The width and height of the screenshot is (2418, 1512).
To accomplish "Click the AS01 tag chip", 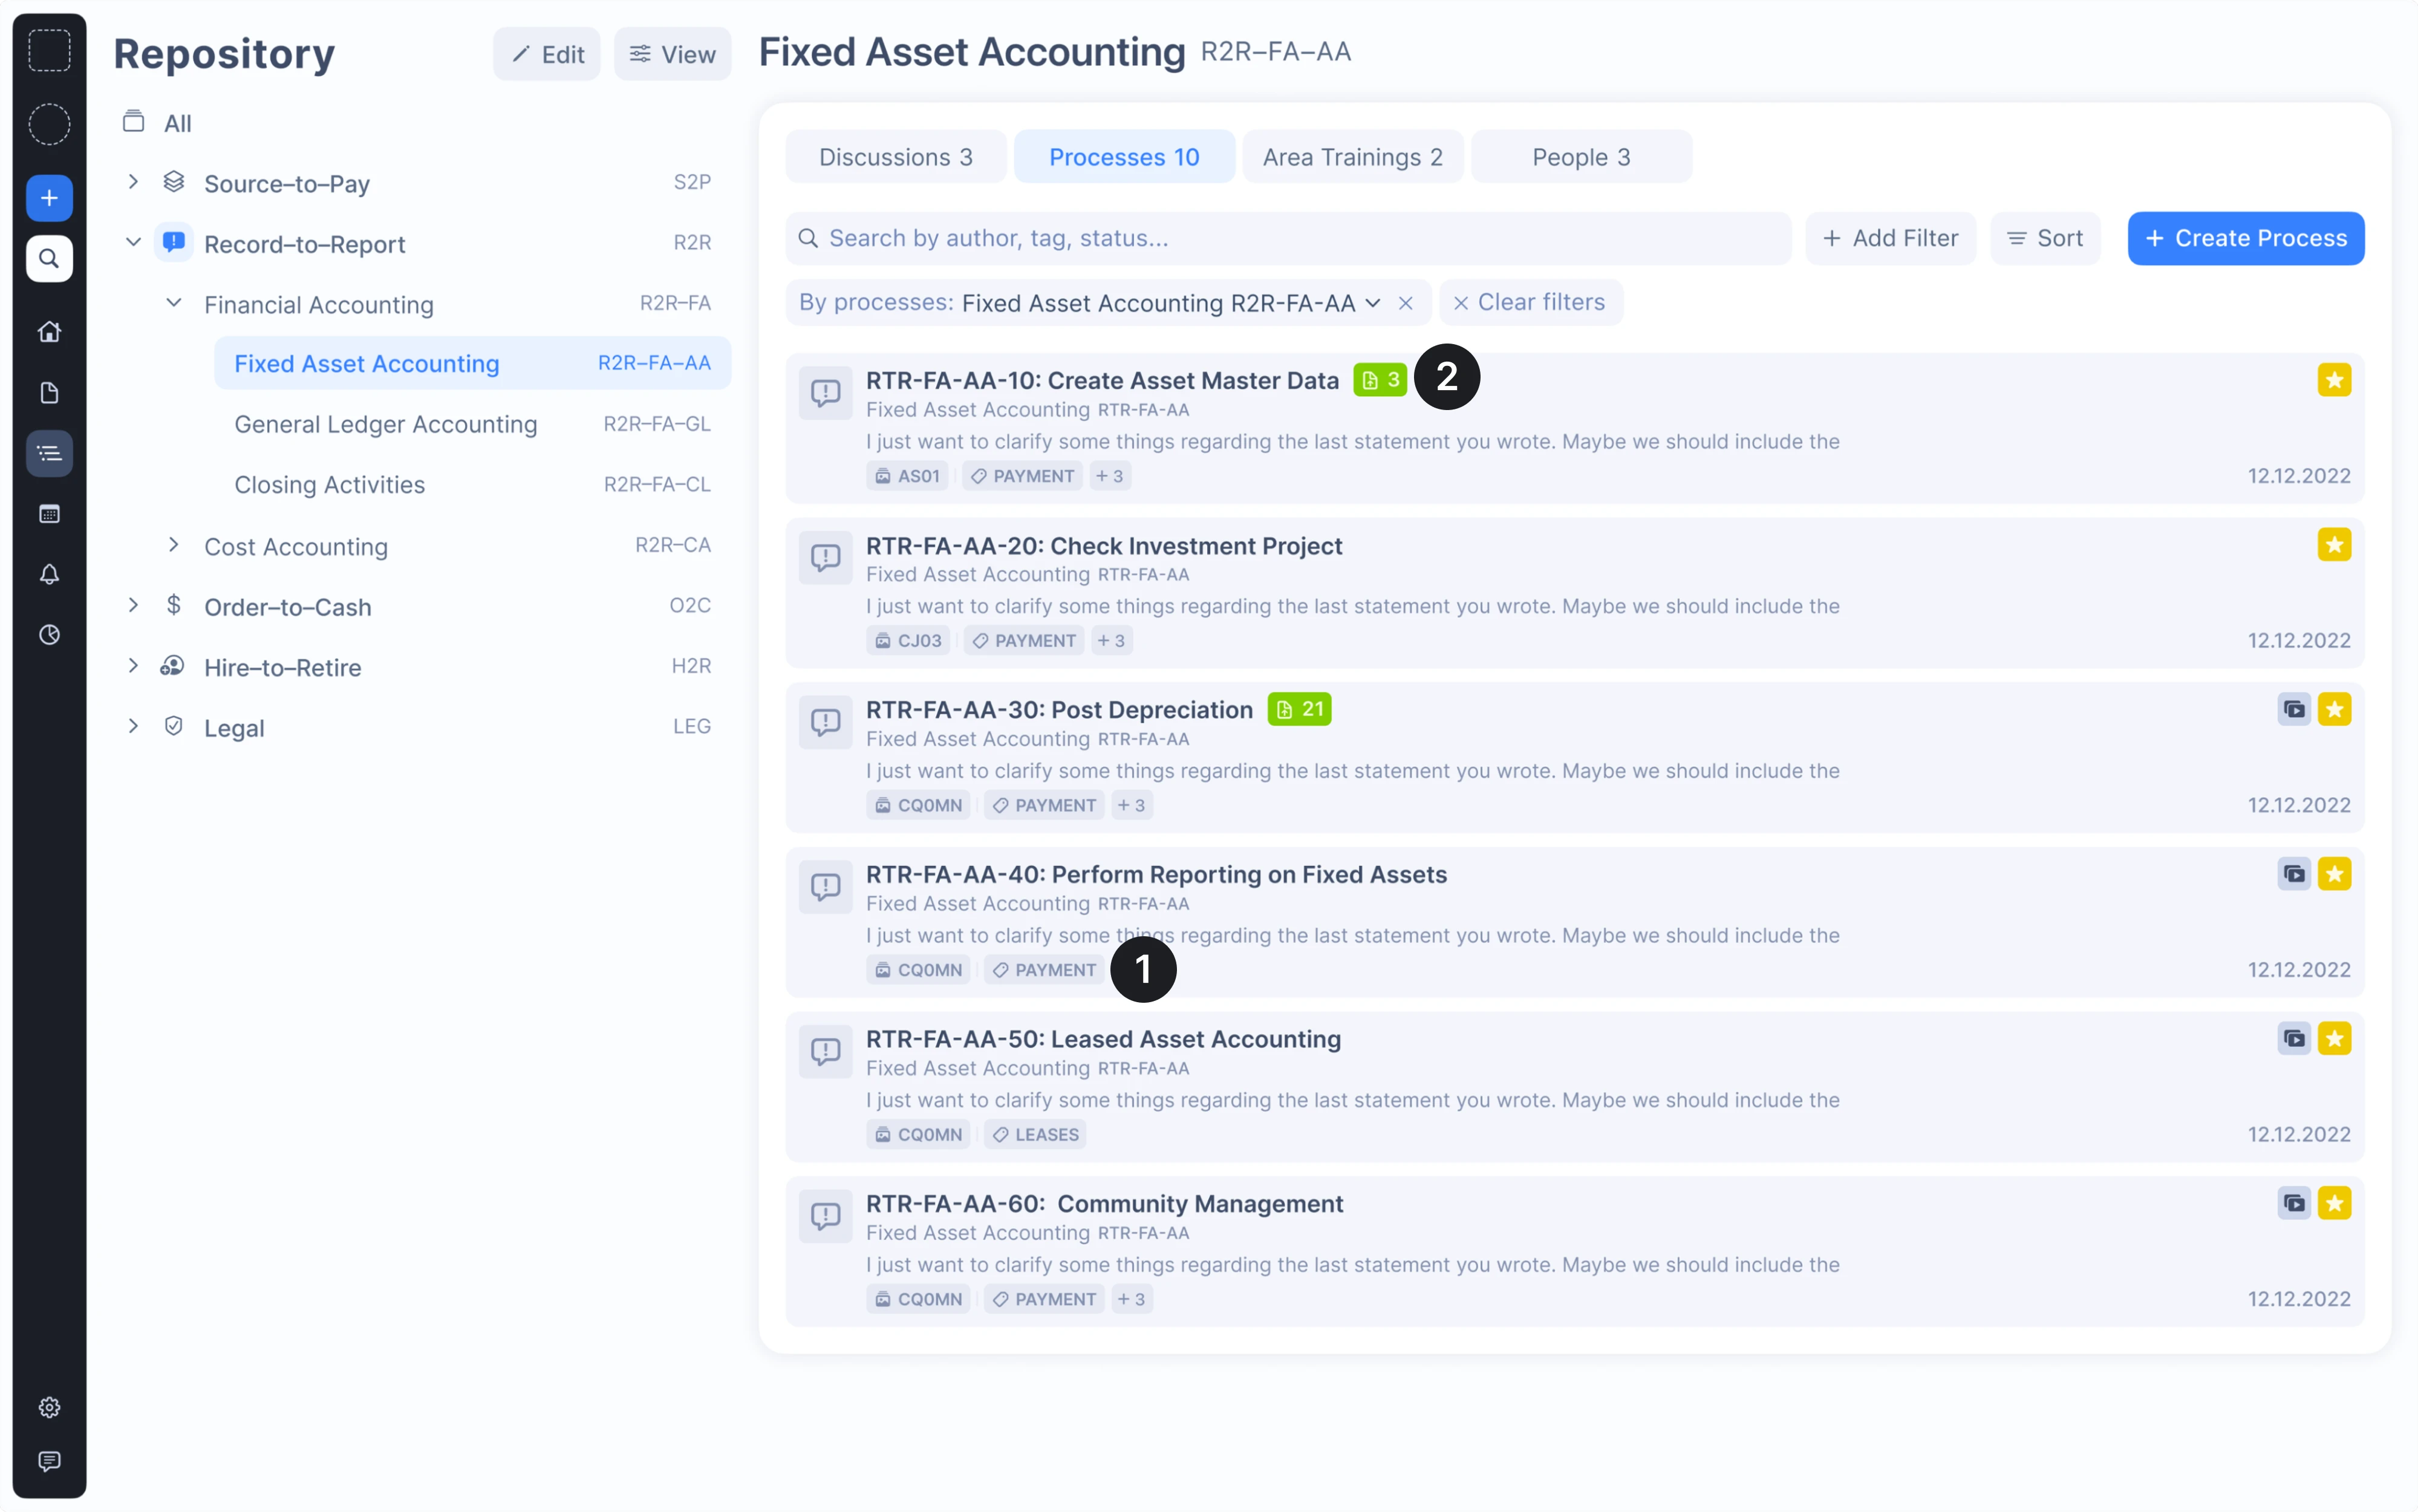I will 908,476.
